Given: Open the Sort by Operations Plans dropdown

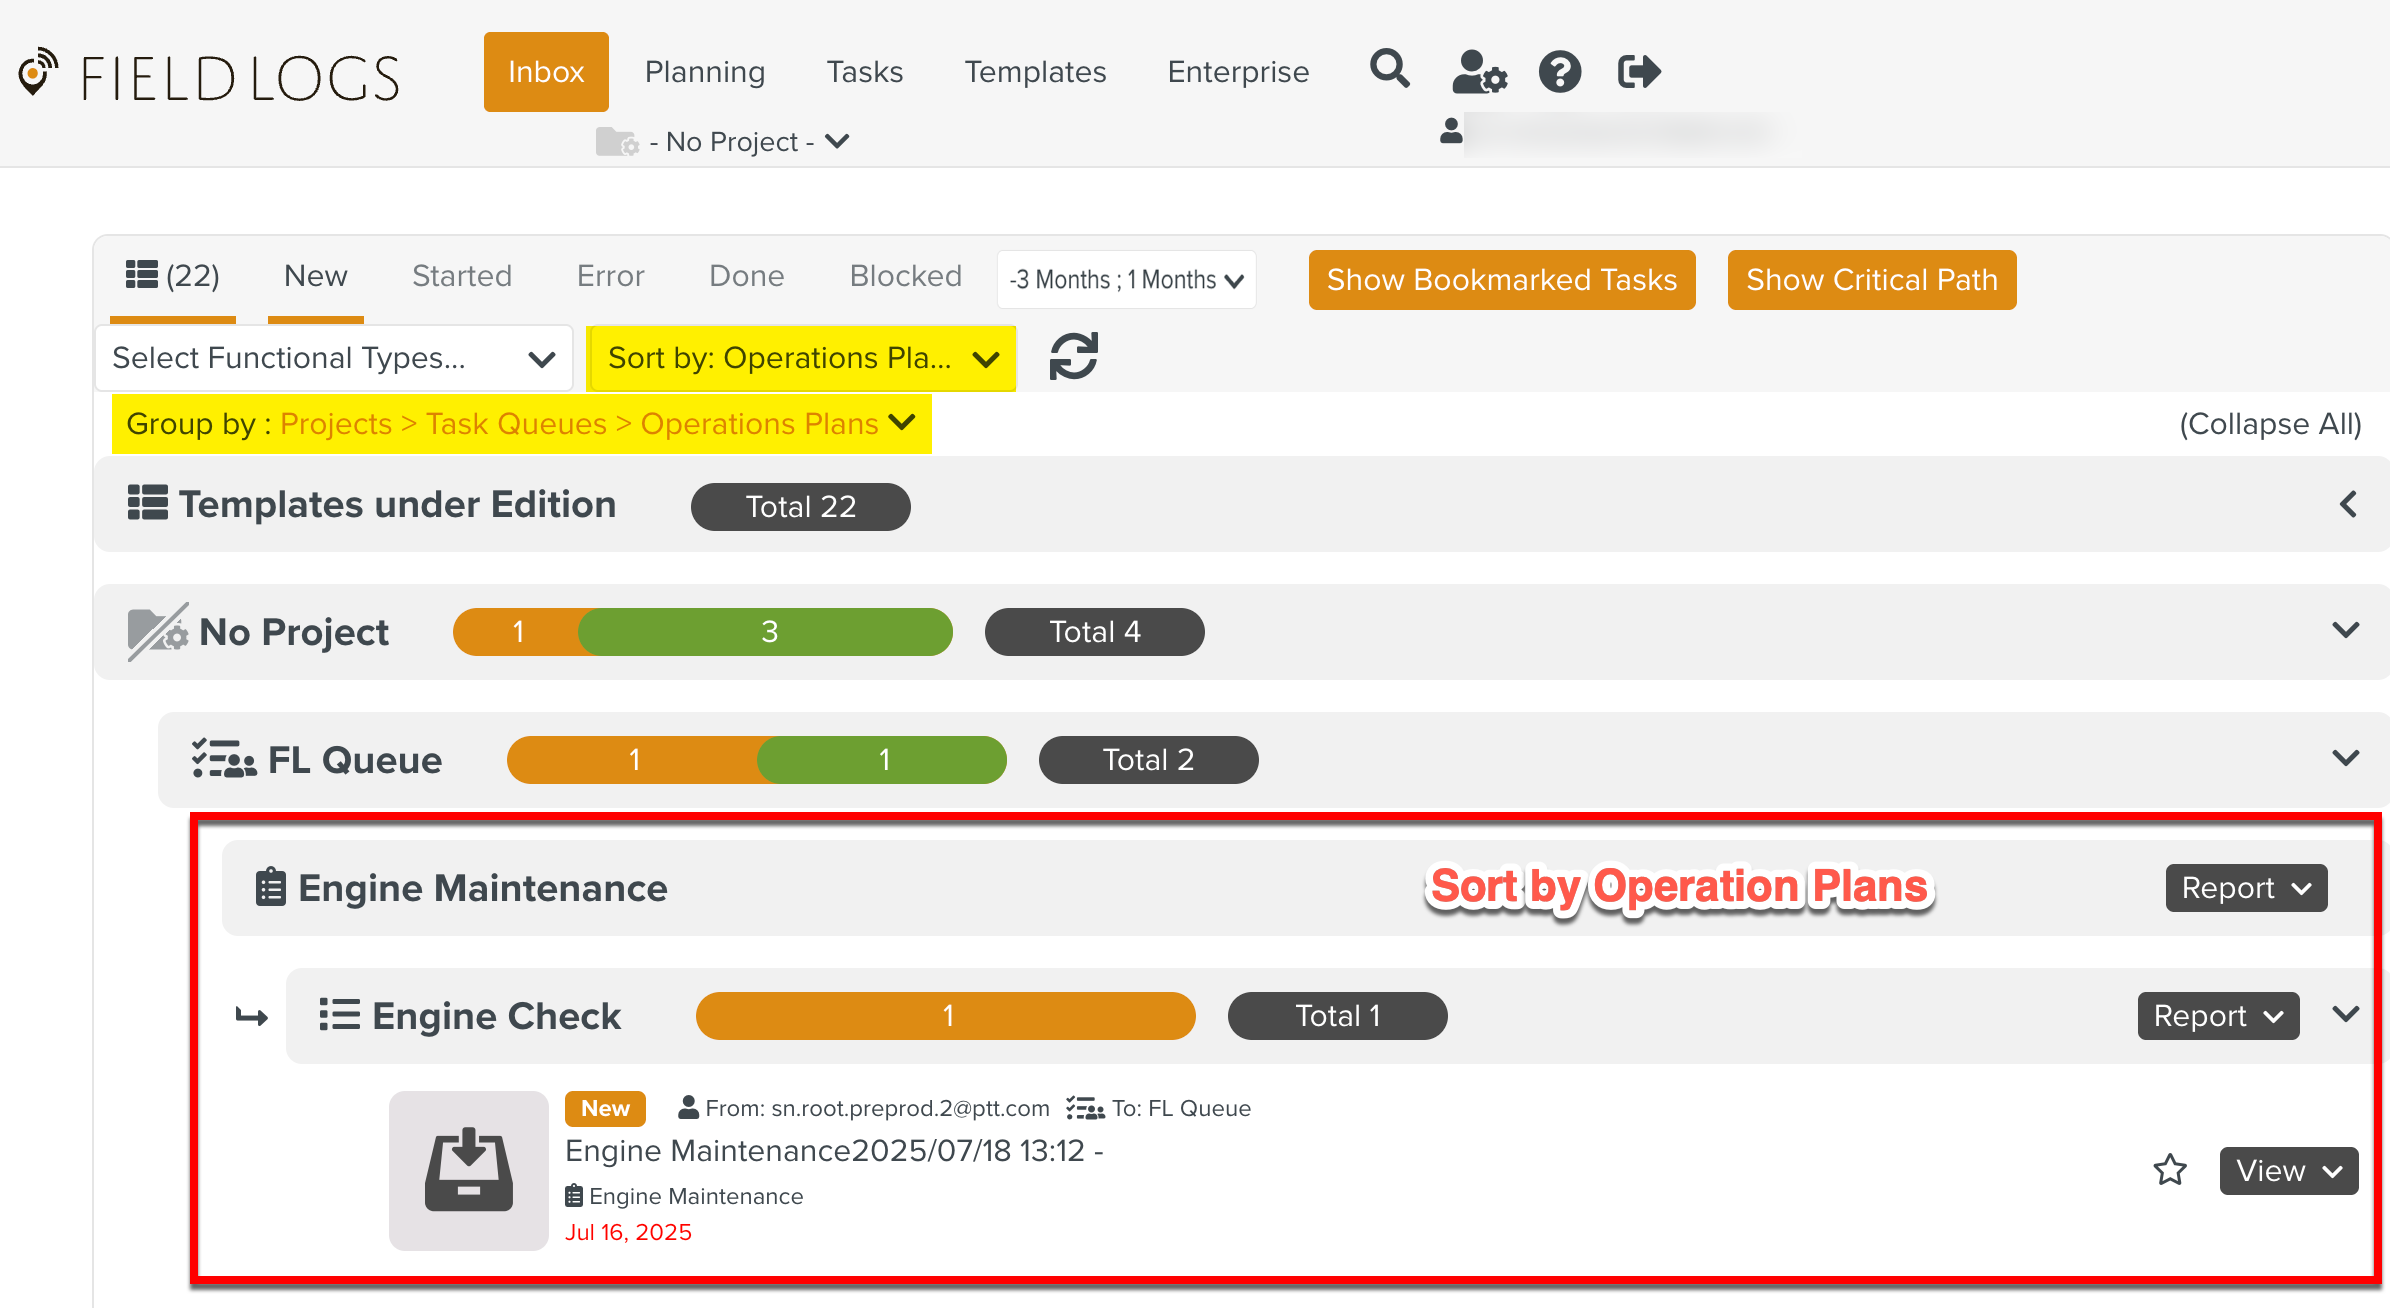Looking at the screenshot, I should [x=801, y=358].
